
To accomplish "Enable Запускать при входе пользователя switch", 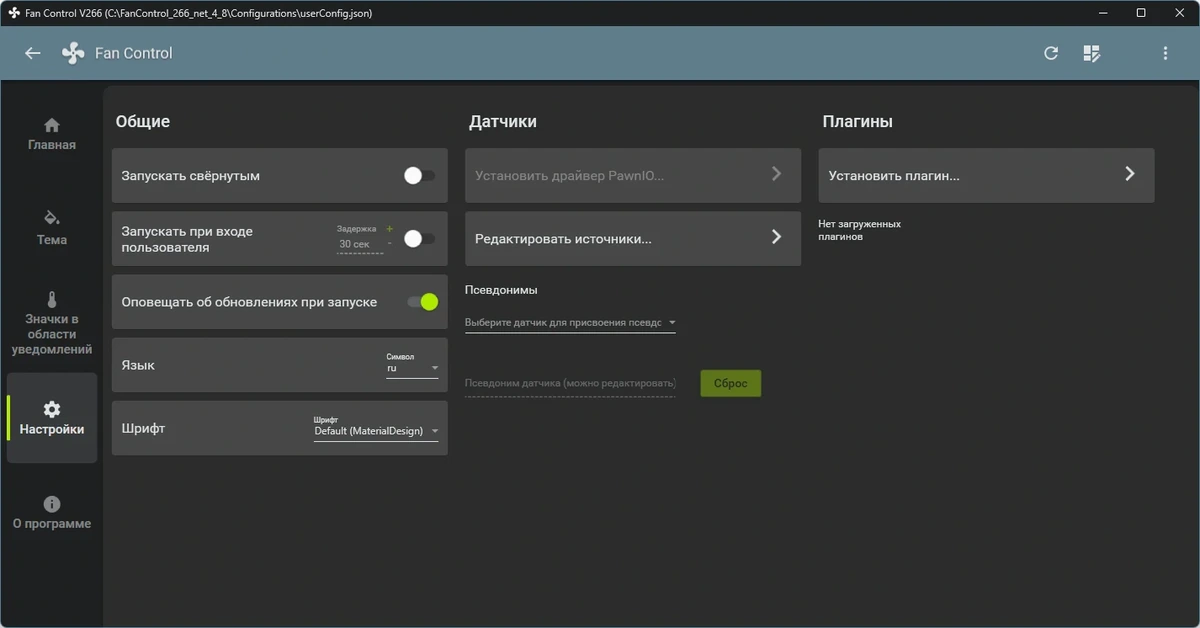I will tap(419, 239).
